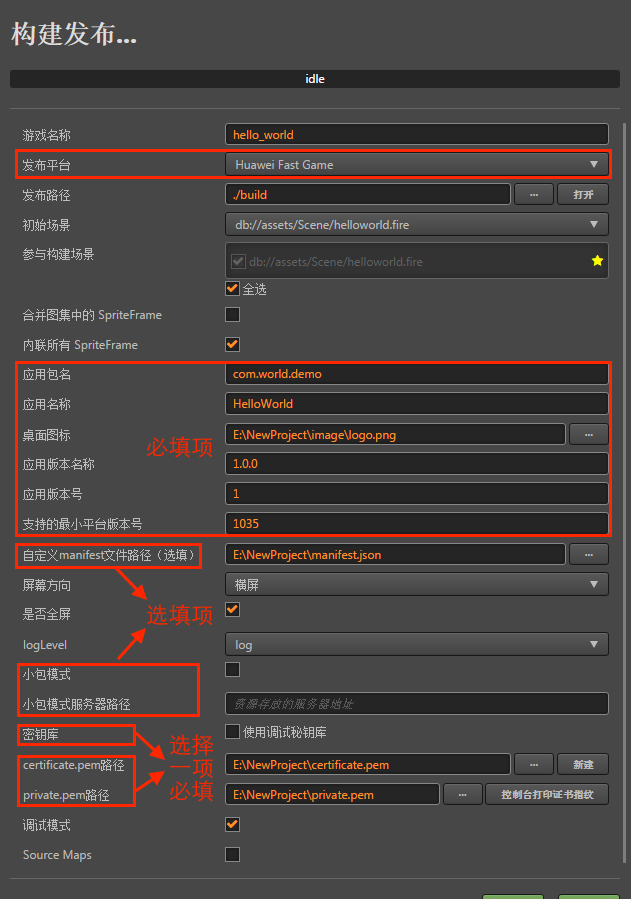Click the Source Maps label text
Viewport: 631px width, 899px height.
[x=57, y=855]
